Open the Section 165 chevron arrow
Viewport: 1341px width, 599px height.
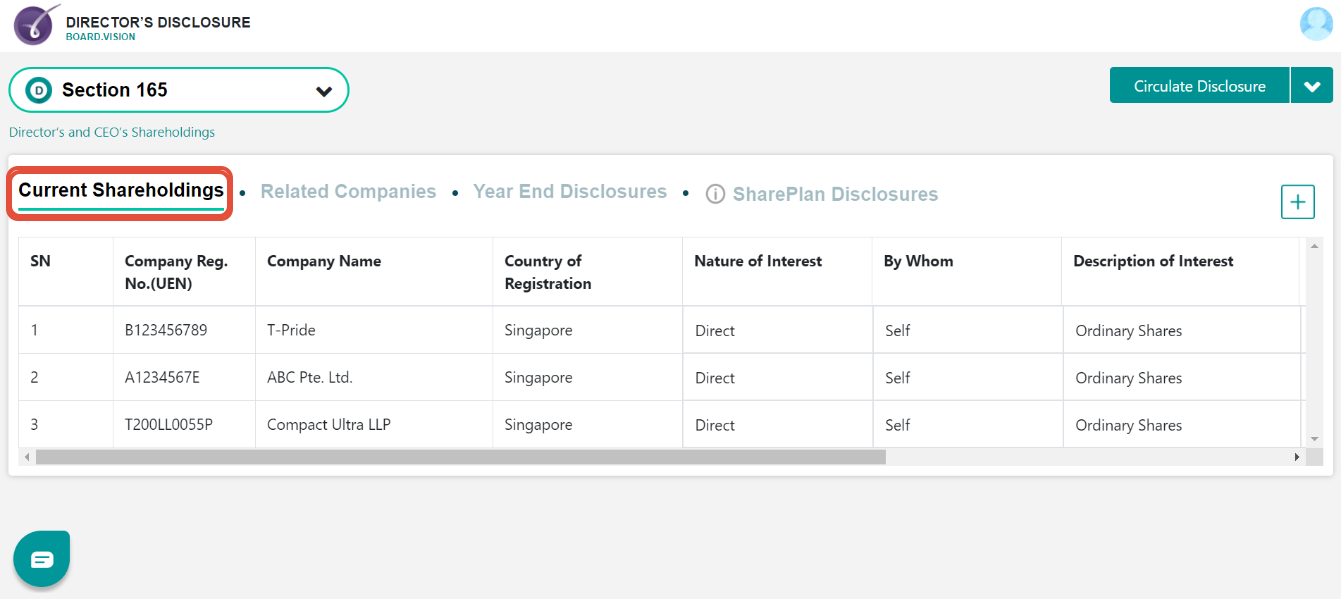tap(323, 89)
